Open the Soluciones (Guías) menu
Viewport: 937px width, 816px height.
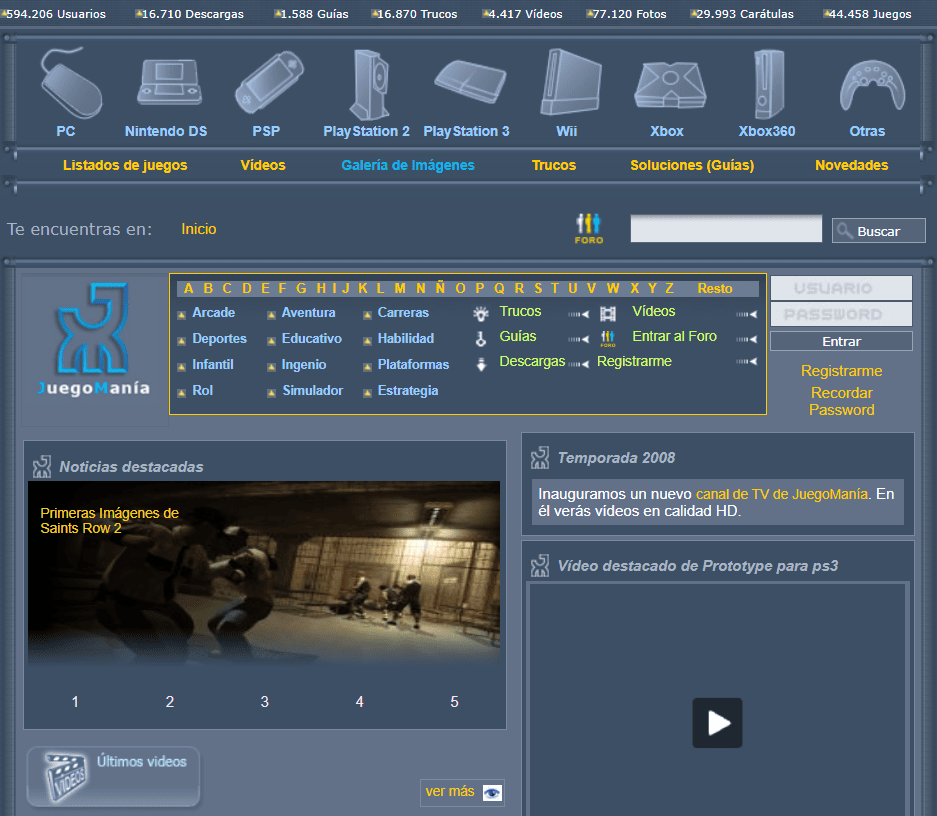pyautogui.click(x=692, y=166)
